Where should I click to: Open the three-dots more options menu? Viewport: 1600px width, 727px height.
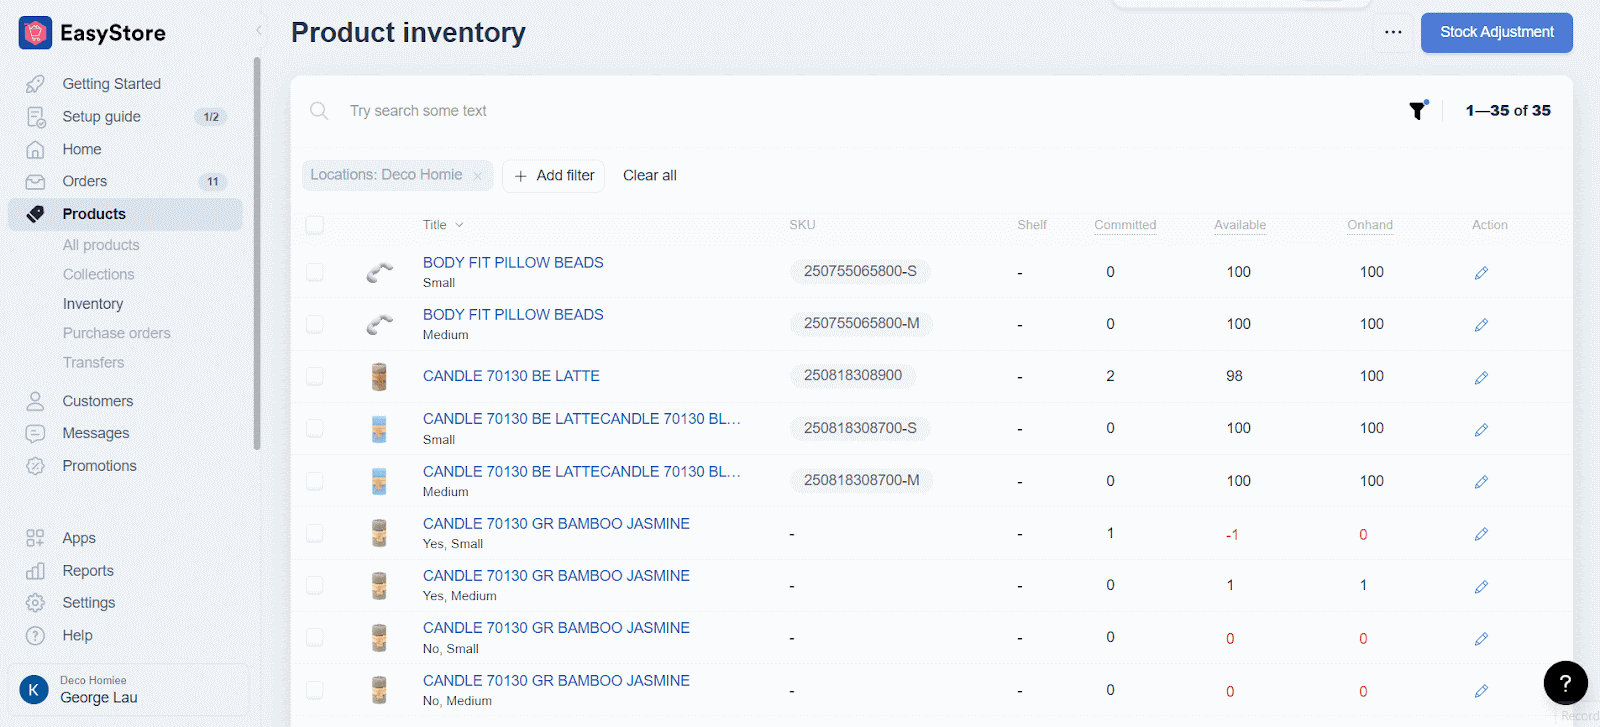(x=1393, y=32)
